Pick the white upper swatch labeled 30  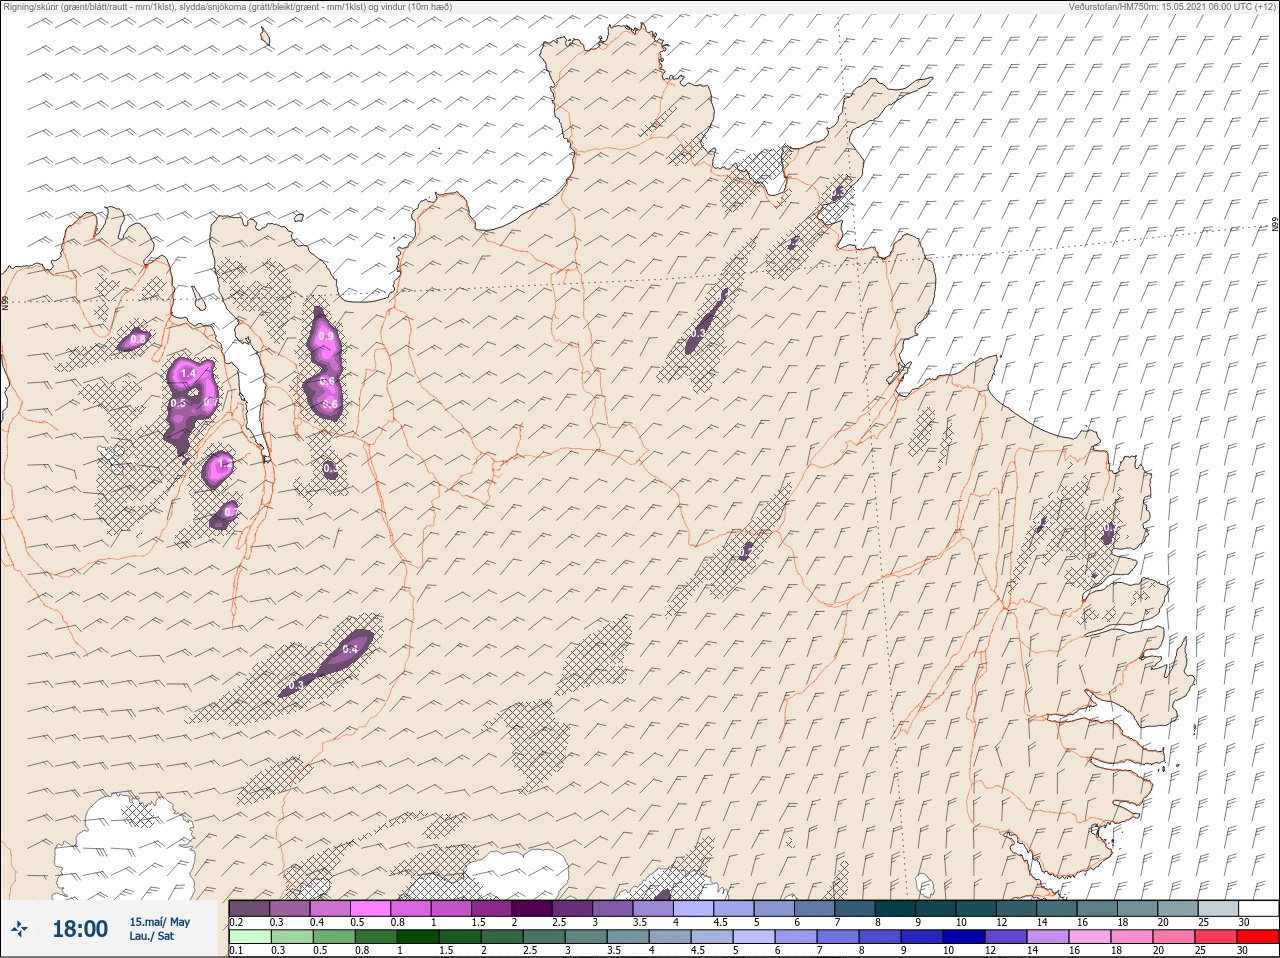click(x=1259, y=908)
